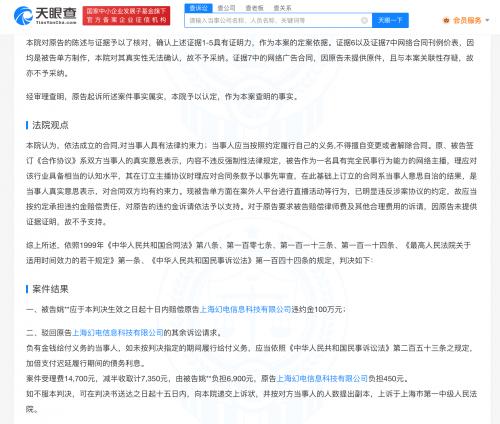The height and width of the screenshot is (424, 500).
Task: Click the text 负担450元
Action: 386,378
